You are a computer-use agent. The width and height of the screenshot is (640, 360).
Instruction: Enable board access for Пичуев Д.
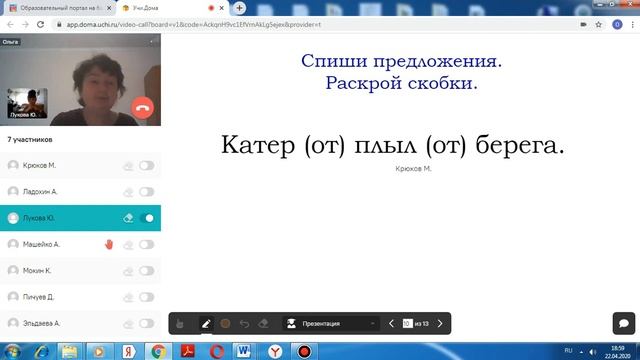(146, 297)
